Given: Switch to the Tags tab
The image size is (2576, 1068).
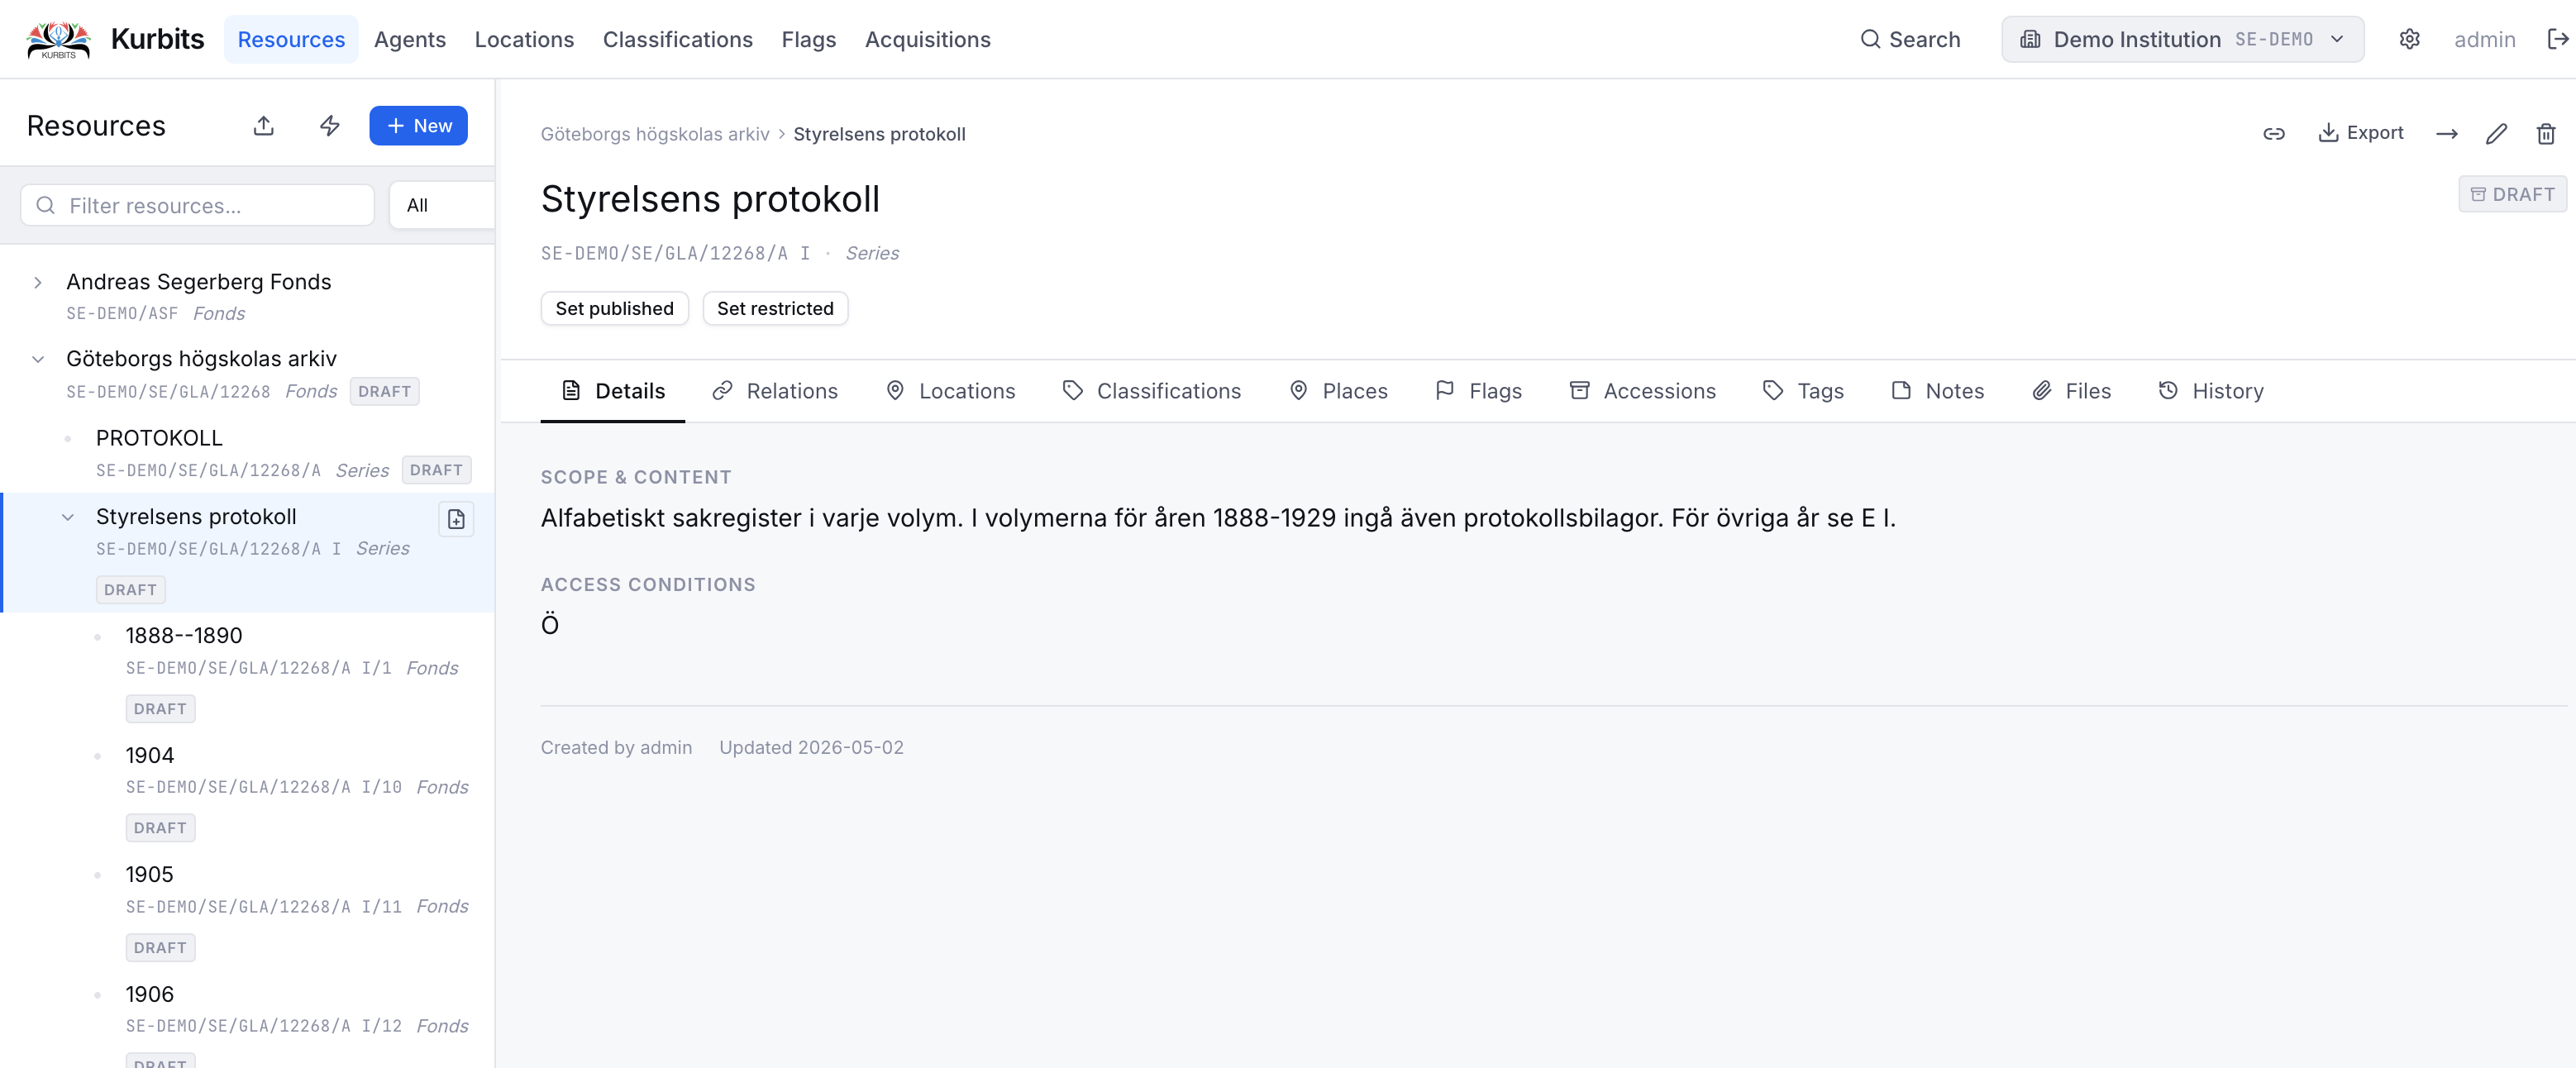Looking at the screenshot, I should (x=1803, y=391).
